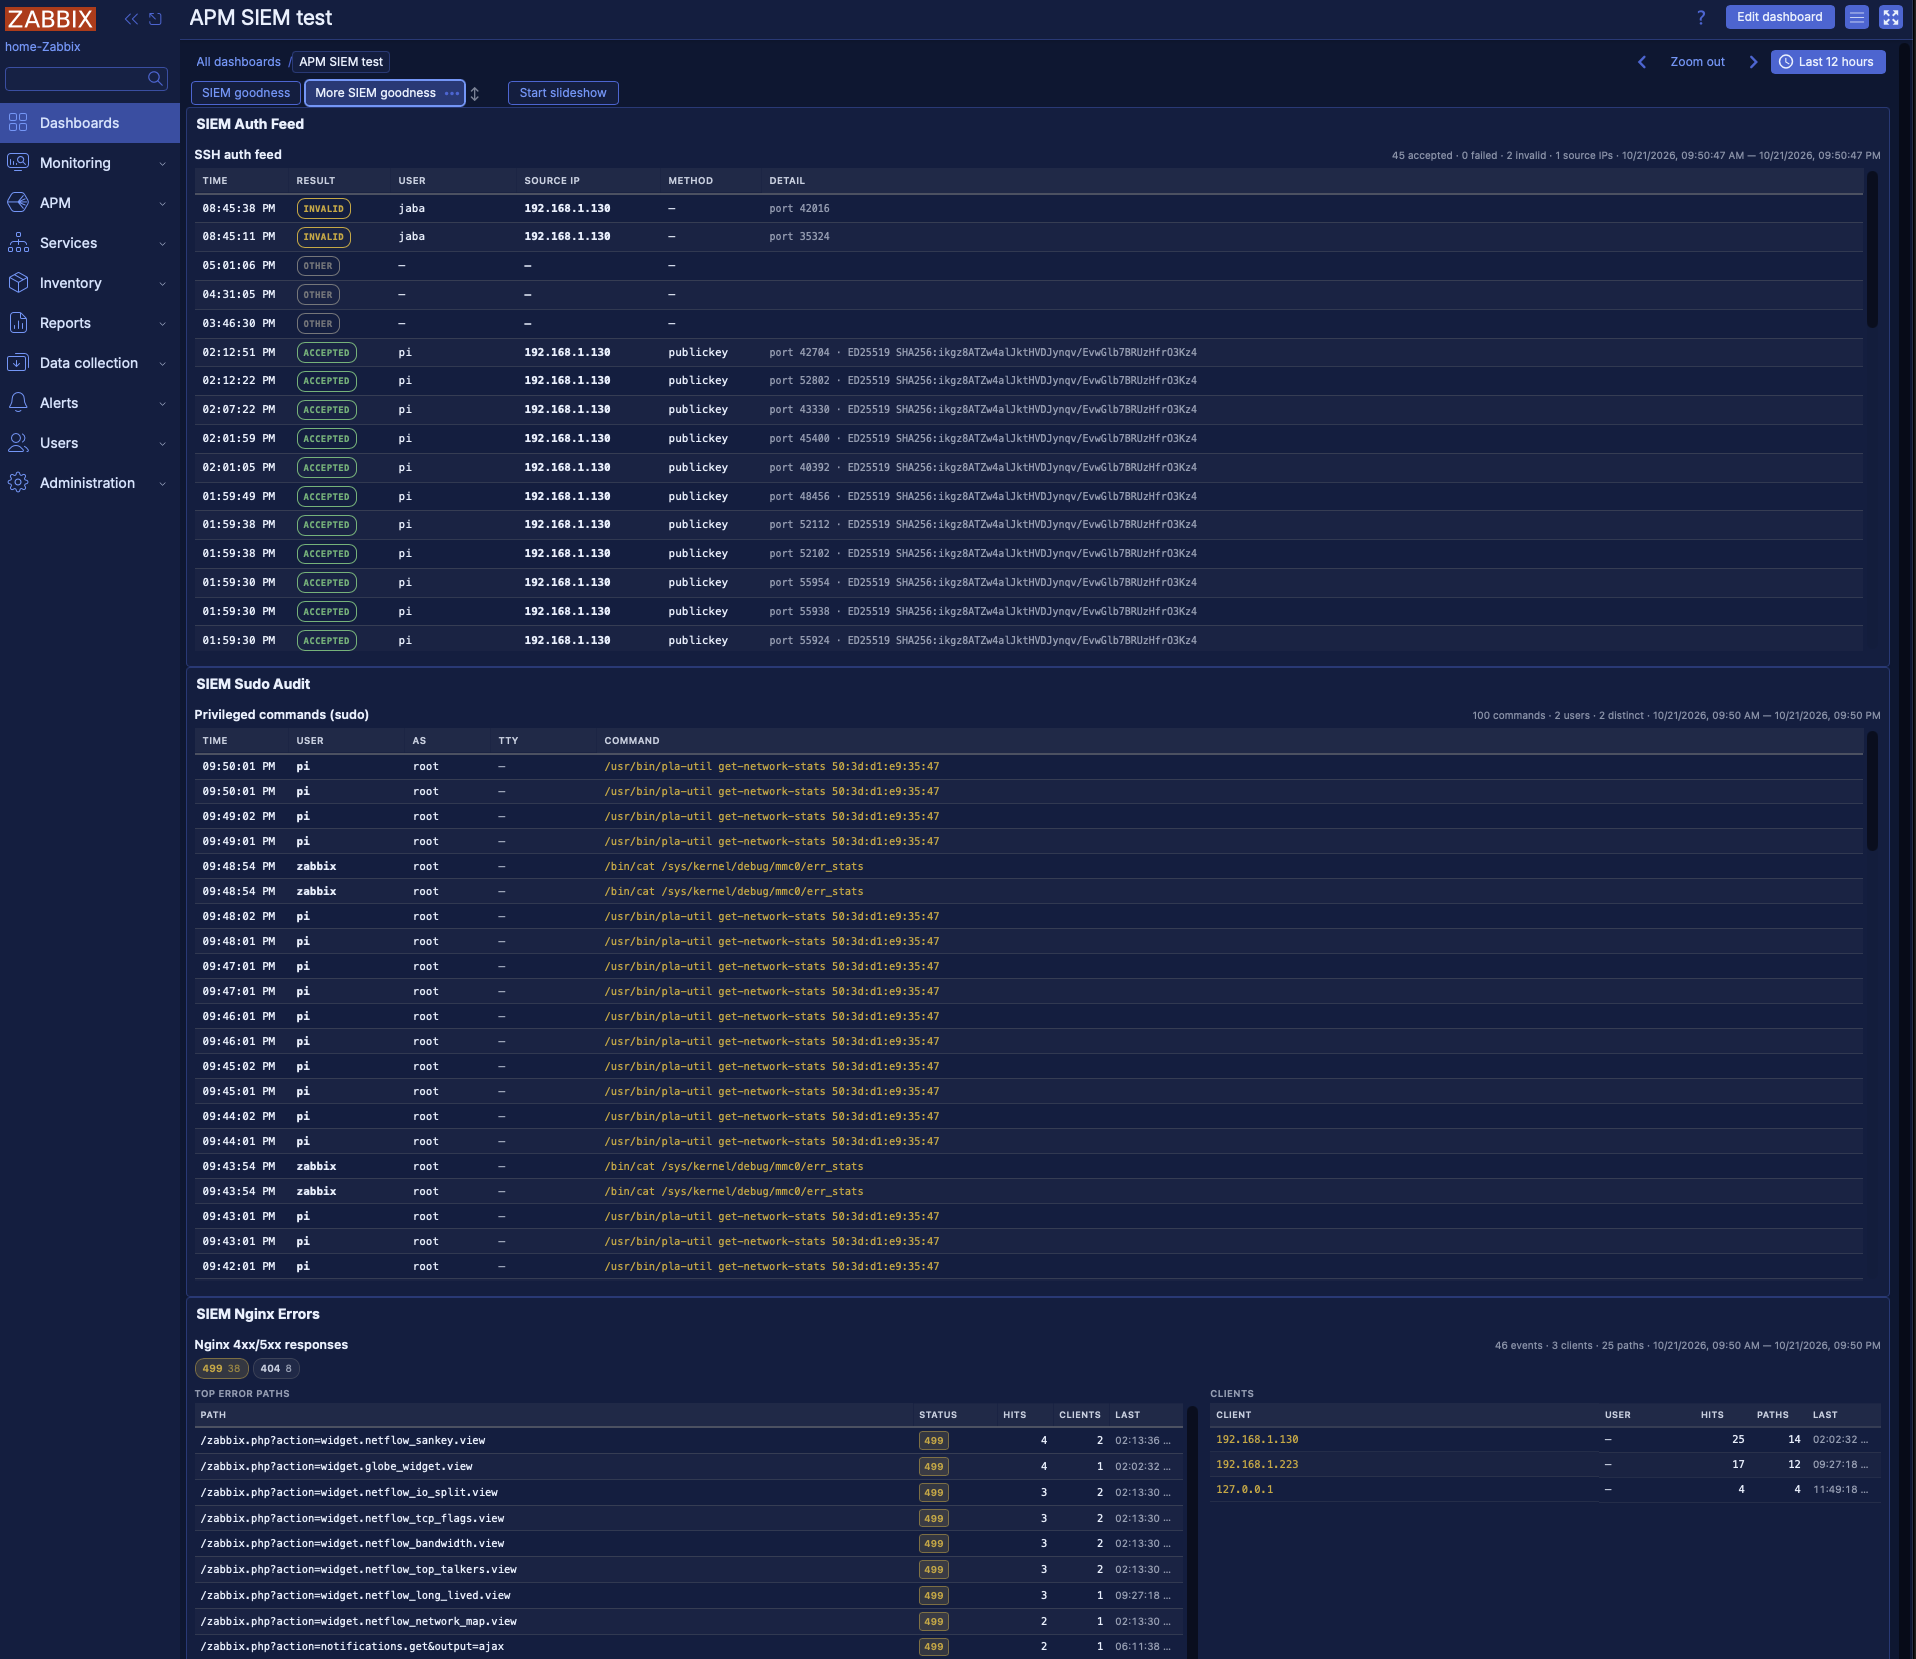Click client IP 192.168.1.223

pyautogui.click(x=1257, y=1464)
